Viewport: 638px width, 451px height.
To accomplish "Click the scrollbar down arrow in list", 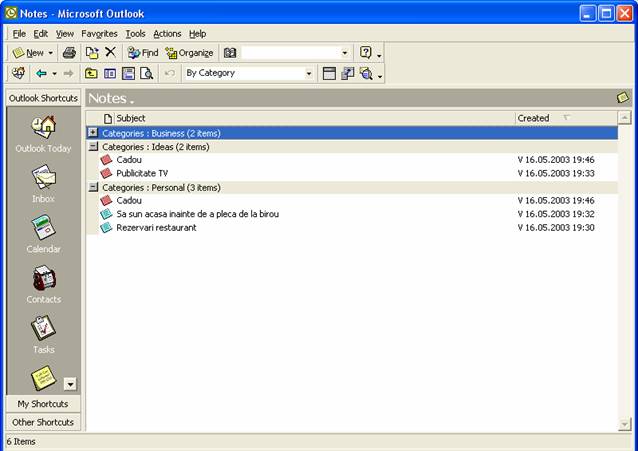I will point(624,424).
